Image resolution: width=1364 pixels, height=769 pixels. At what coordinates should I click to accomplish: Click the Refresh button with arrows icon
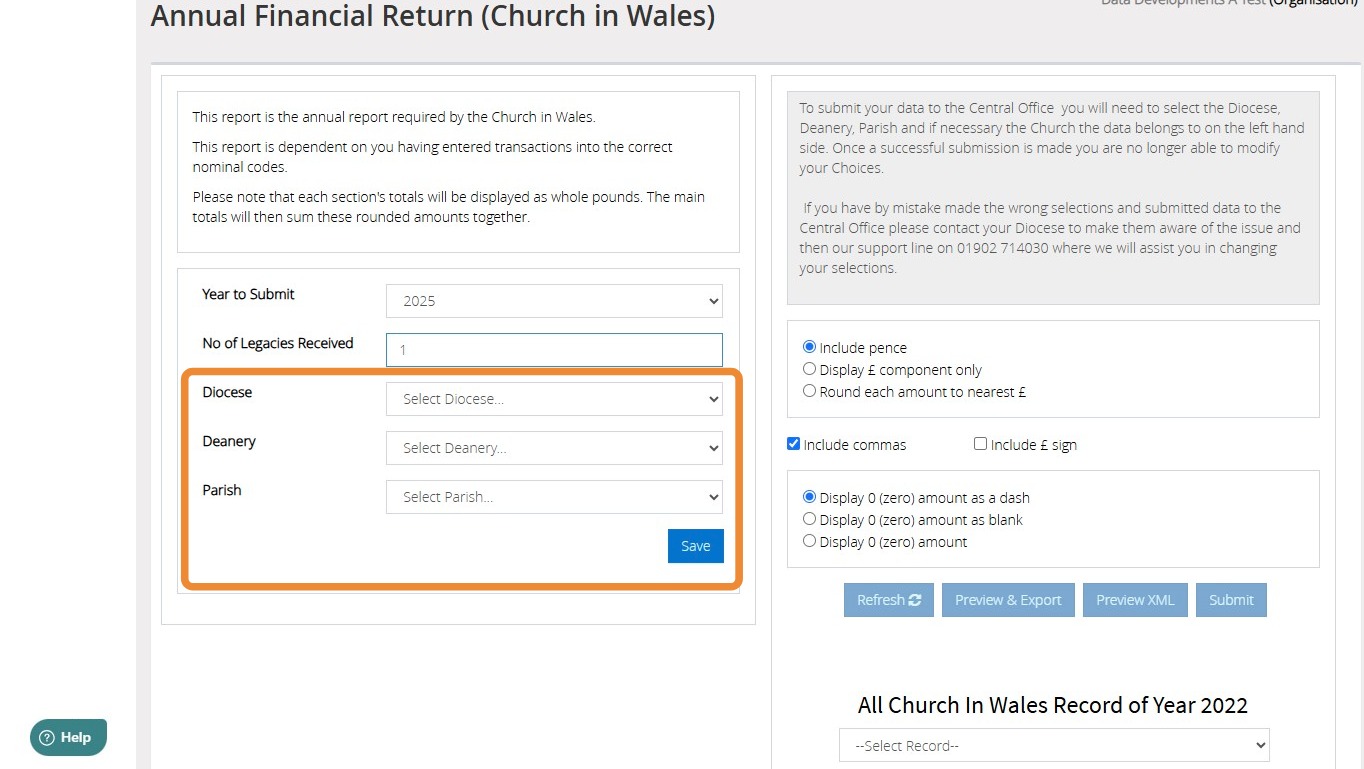(889, 600)
